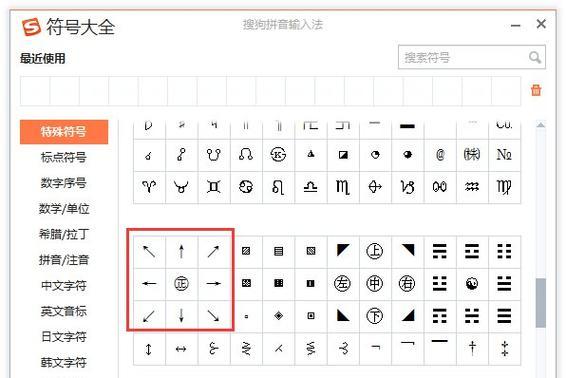Image resolution: width=566 pixels, height=378 pixels.
Task: Insert the downward arrow symbol
Action: [182, 316]
